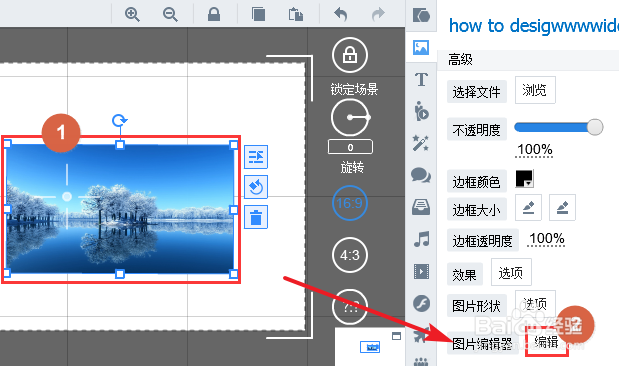Click the undo arrow icon
This screenshot has height=367, width=619.
tap(341, 15)
